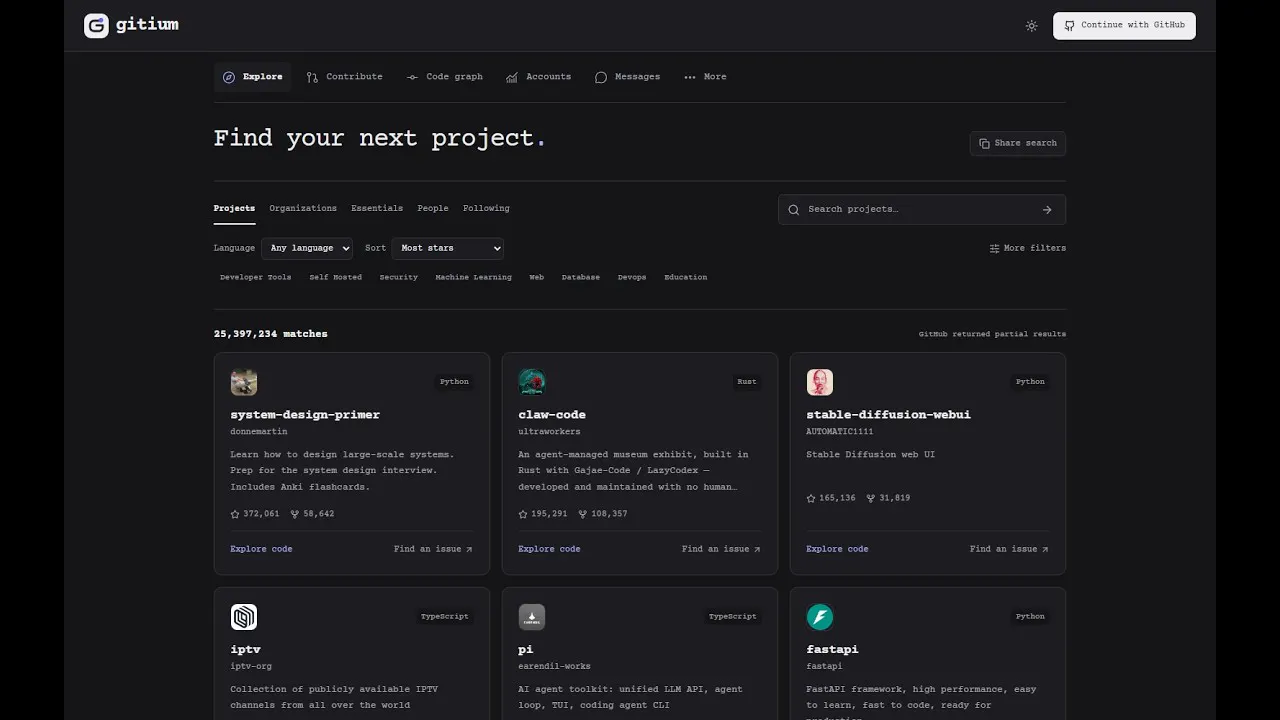The height and width of the screenshot is (720, 1280).
Task: Click the 25,397,234 matches count text
Action: (x=271, y=334)
